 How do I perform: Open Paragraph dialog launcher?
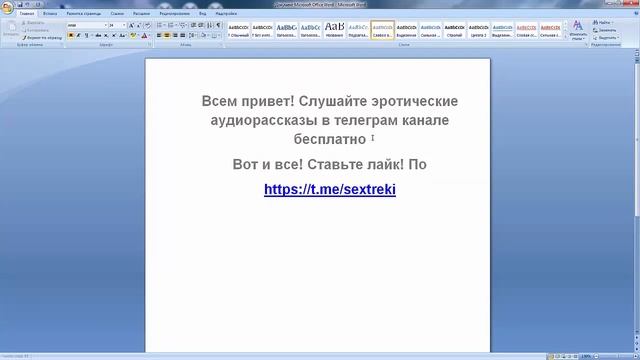click(221, 45)
